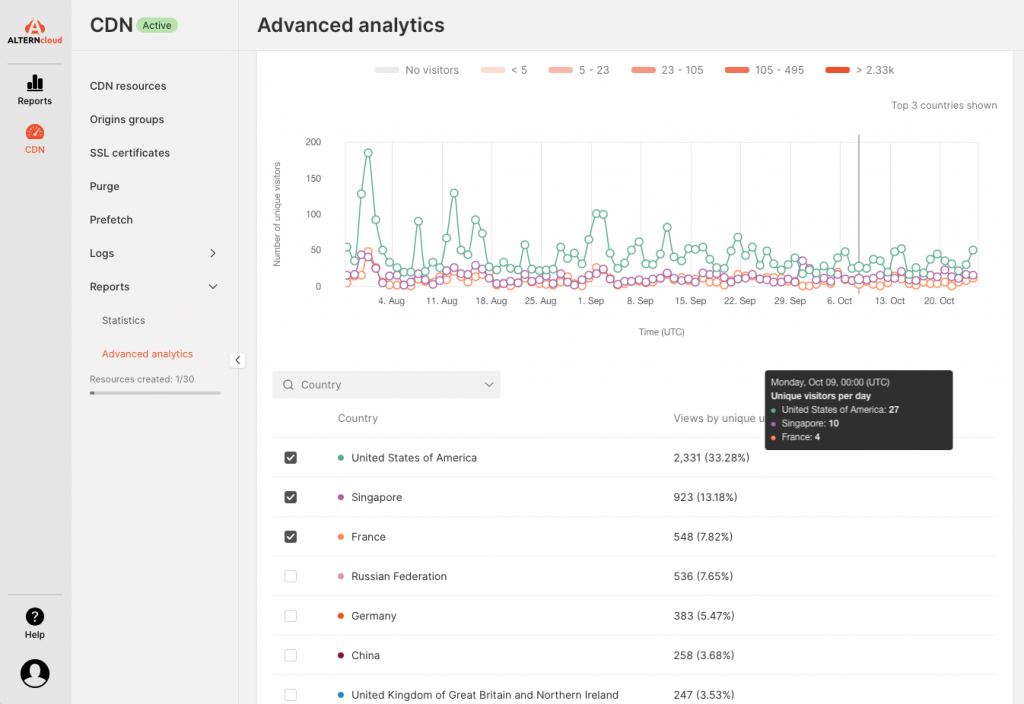Open the Help question mark icon
The height and width of the screenshot is (704, 1024).
35,617
